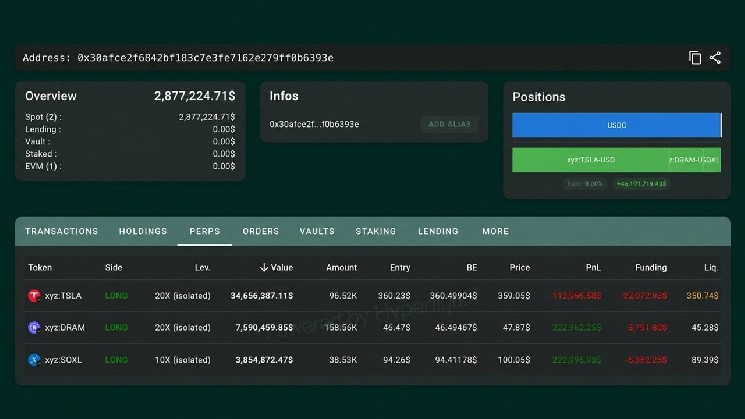Screen dimensions: 745x419
Task: Click the shortened address in Infos card
Action: point(314,124)
